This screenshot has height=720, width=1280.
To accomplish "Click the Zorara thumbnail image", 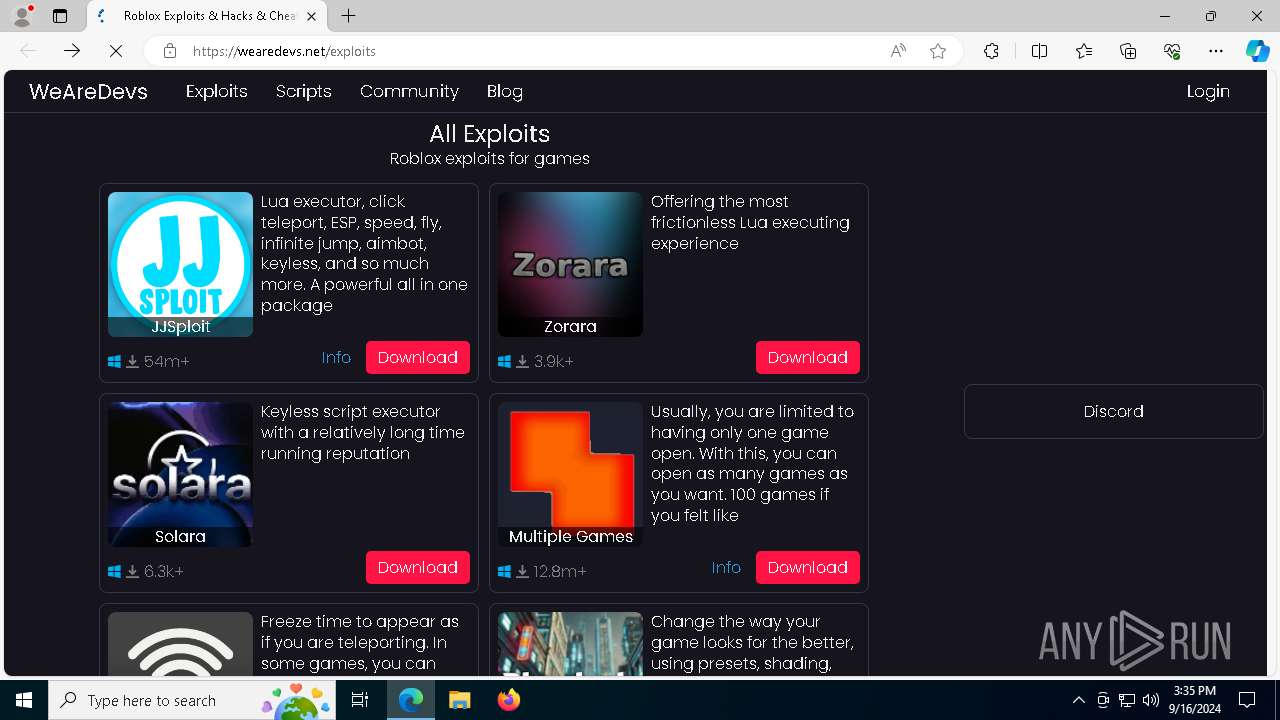I will click(570, 264).
